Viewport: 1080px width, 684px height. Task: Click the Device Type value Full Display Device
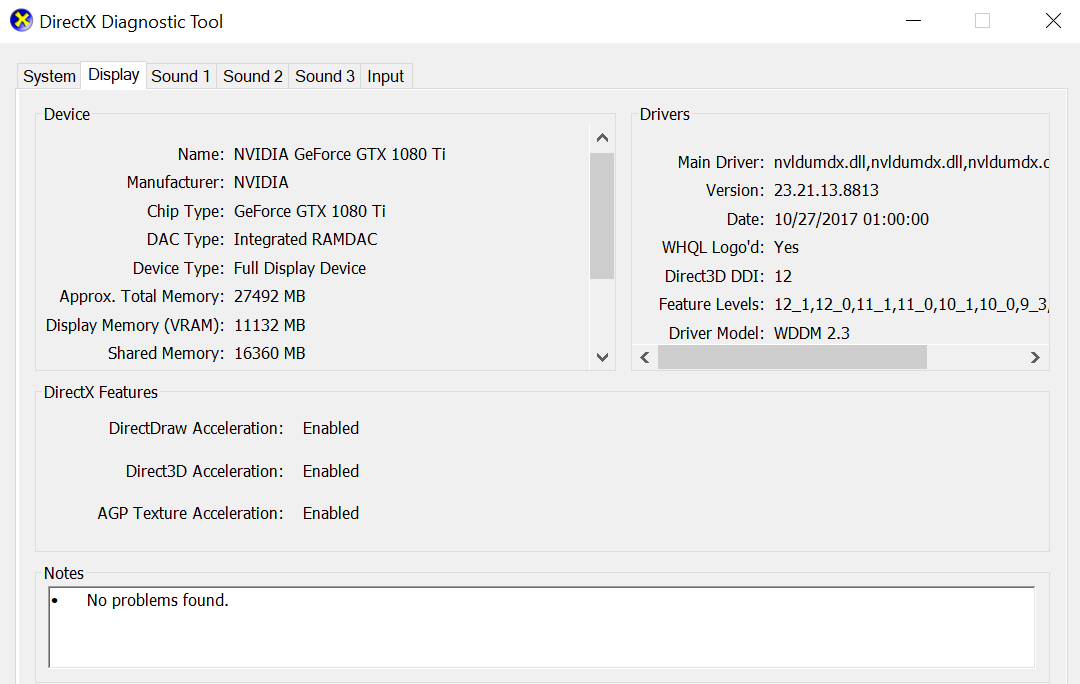pyautogui.click(x=300, y=269)
